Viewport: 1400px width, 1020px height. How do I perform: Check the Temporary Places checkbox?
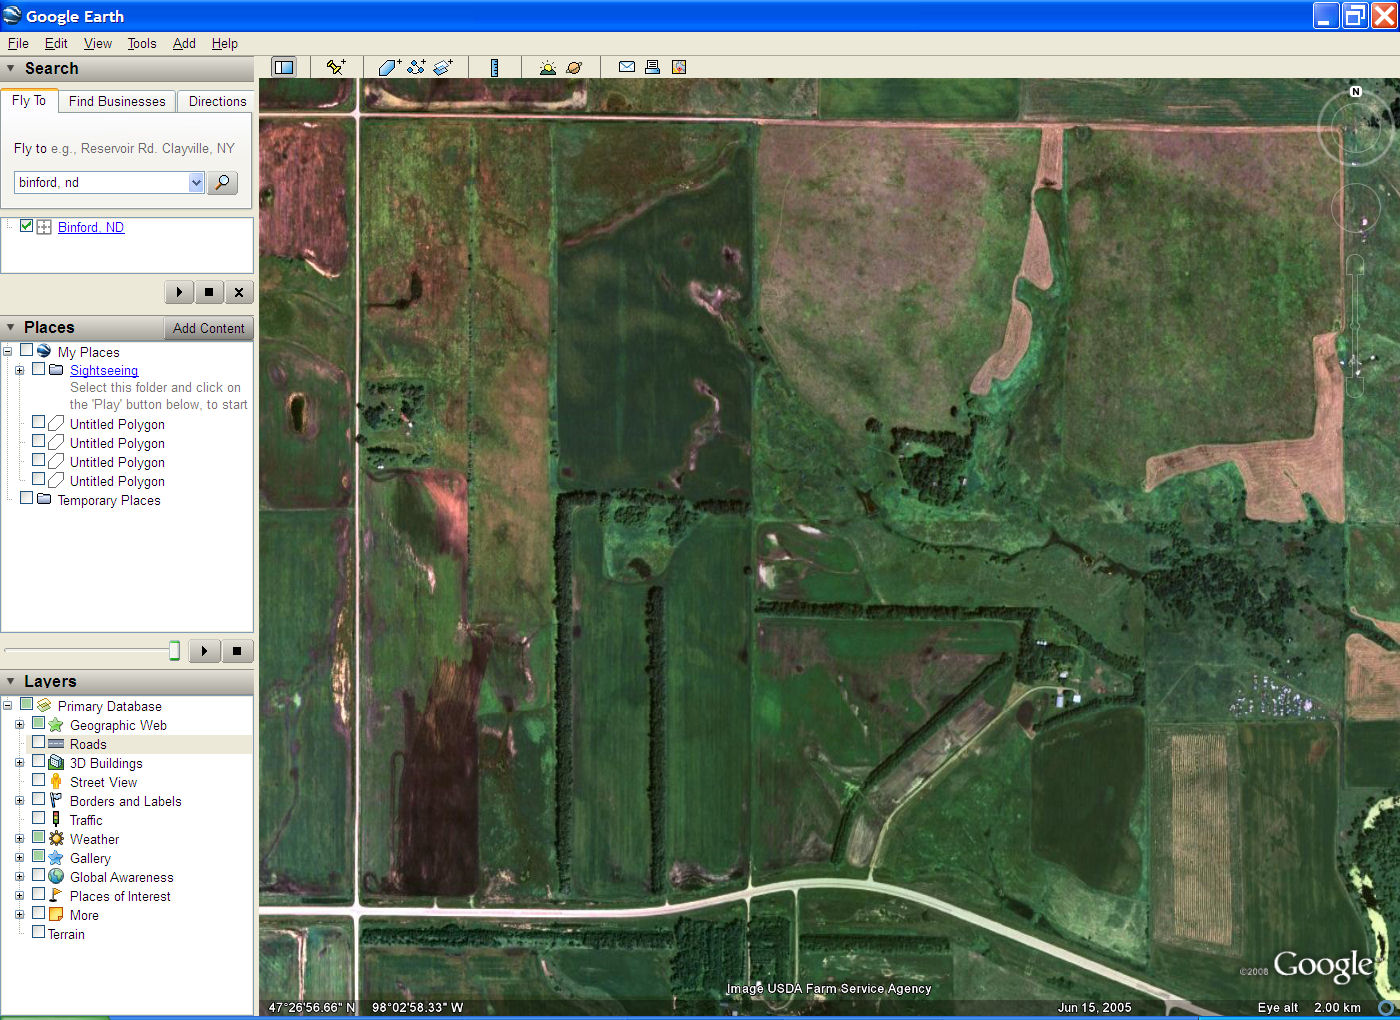click(27, 498)
